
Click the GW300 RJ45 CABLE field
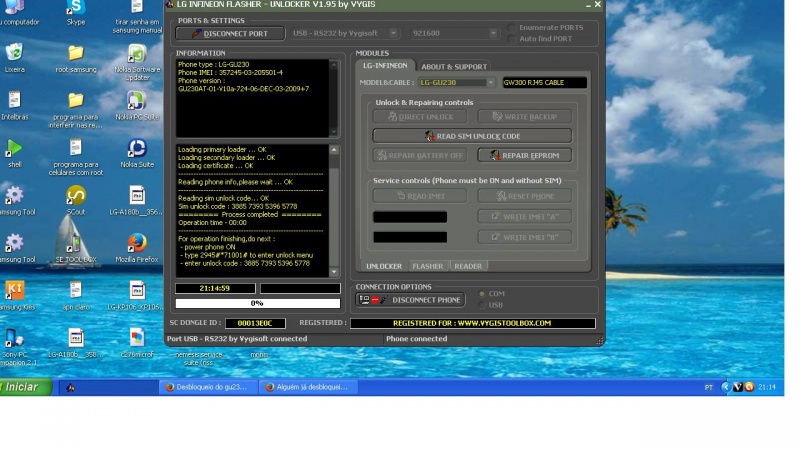pos(544,83)
